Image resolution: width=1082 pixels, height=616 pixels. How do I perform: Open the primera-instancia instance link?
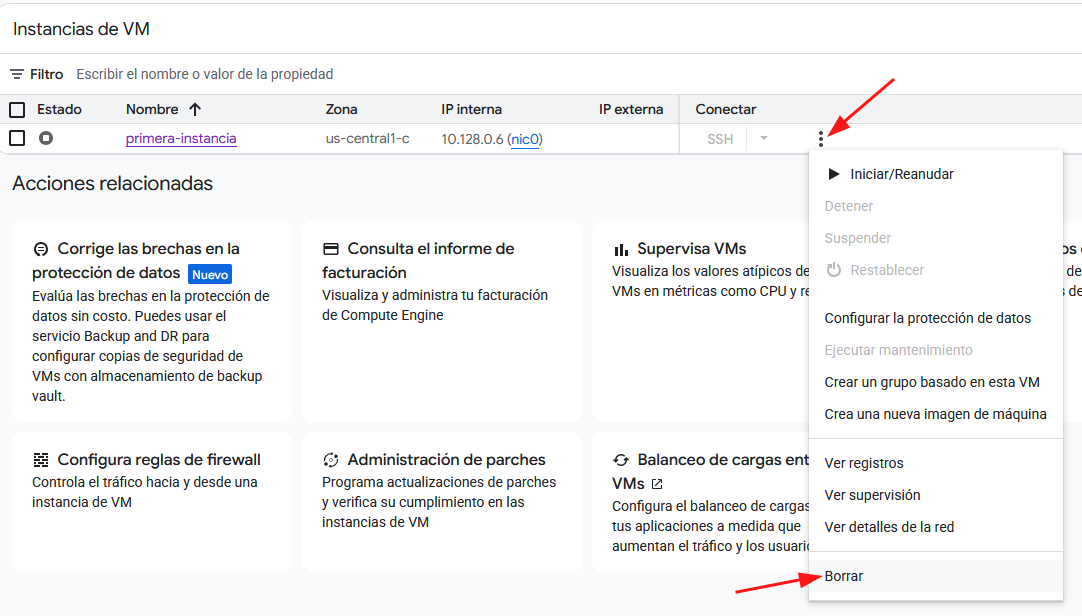coord(181,139)
